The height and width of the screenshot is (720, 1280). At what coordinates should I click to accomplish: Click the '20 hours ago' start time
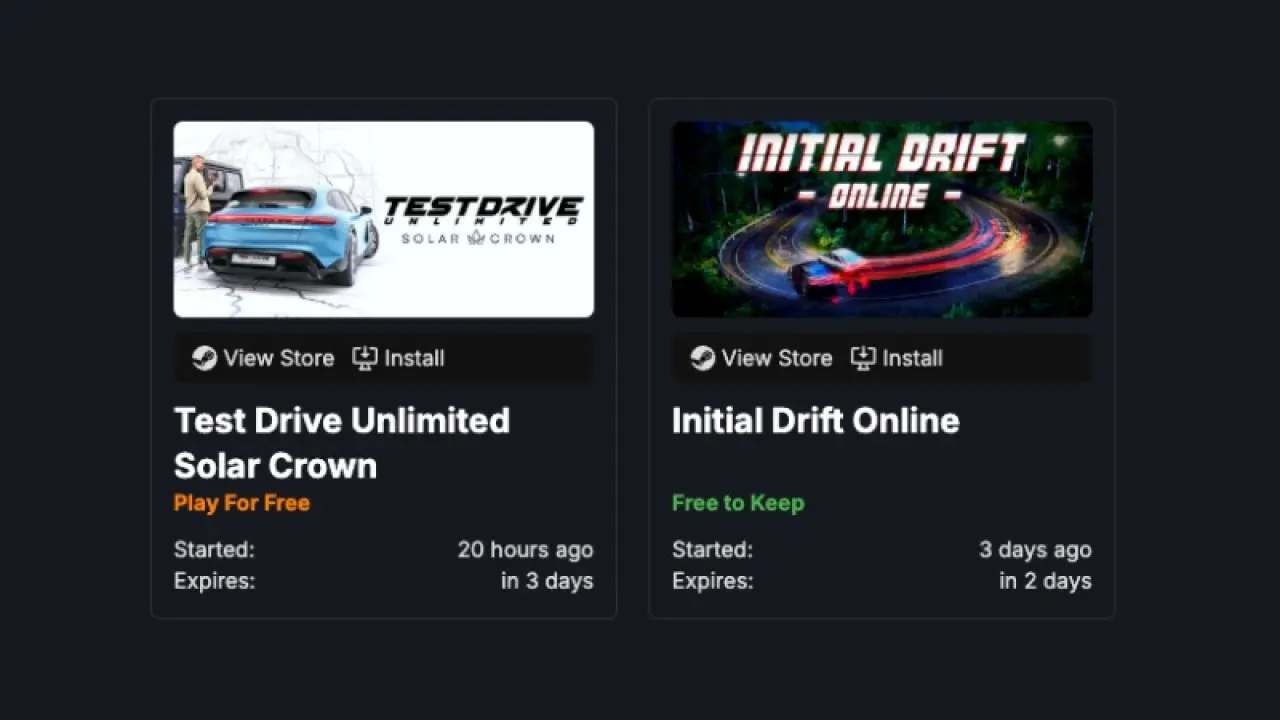[x=525, y=549]
